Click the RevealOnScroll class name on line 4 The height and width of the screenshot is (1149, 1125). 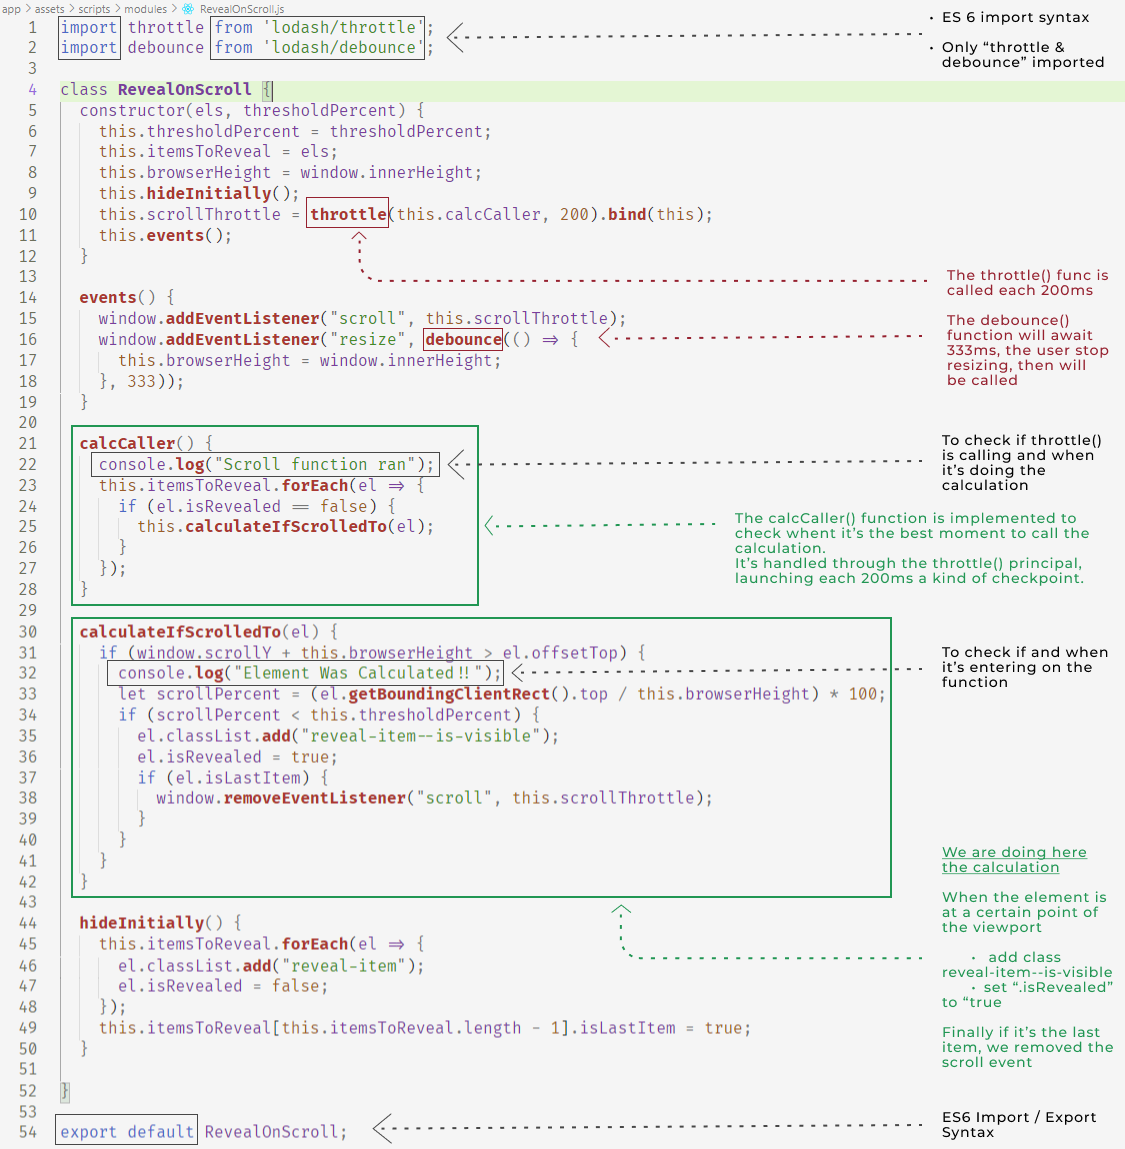coord(184,89)
